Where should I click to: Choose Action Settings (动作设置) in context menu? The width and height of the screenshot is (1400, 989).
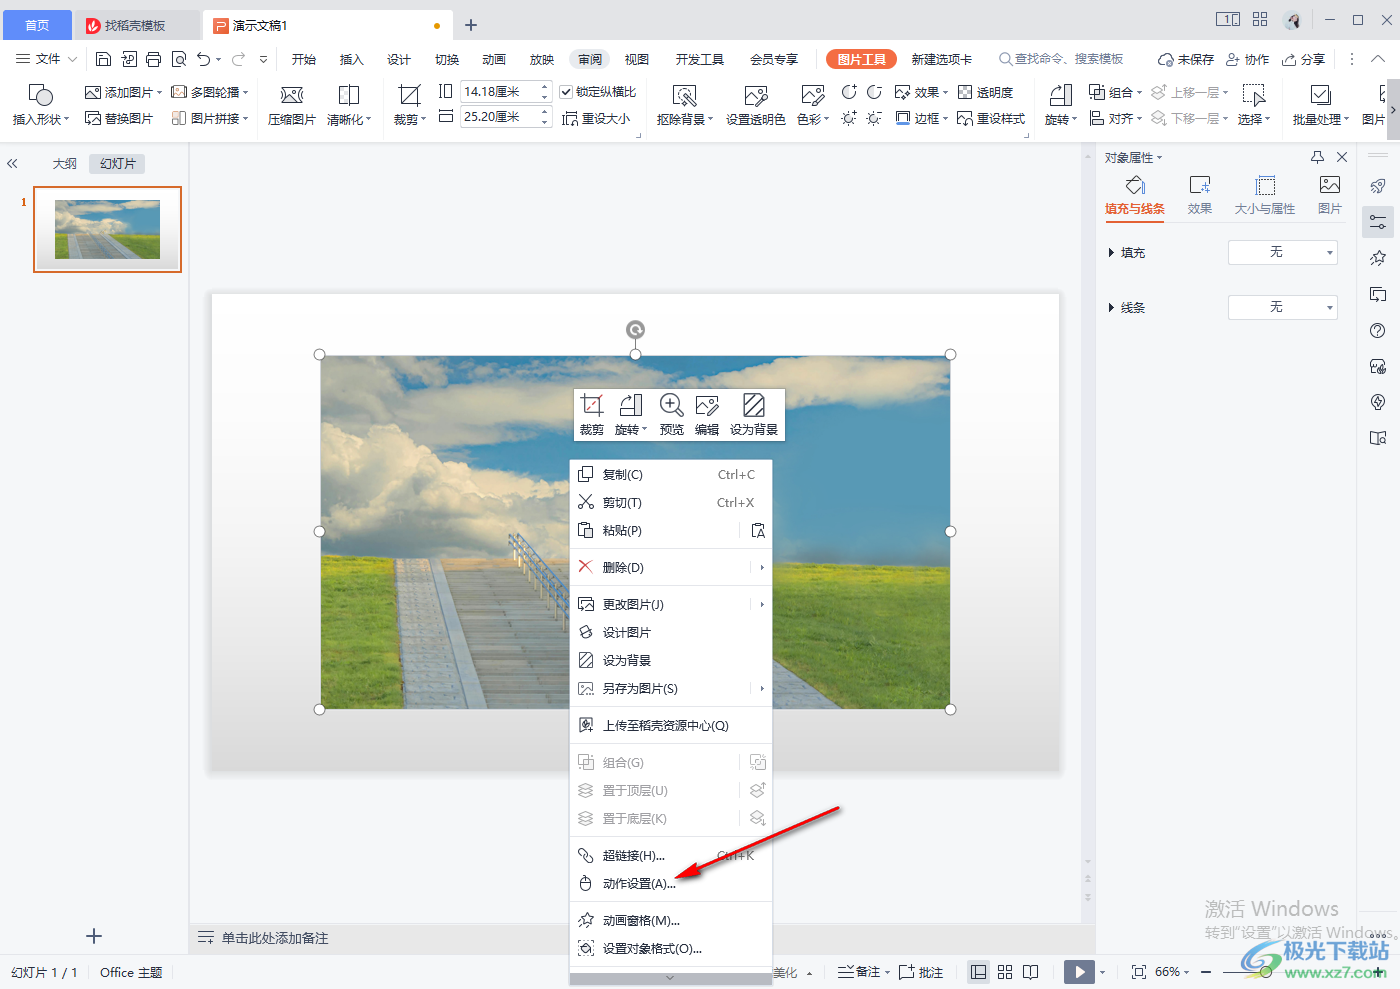click(672, 884)
